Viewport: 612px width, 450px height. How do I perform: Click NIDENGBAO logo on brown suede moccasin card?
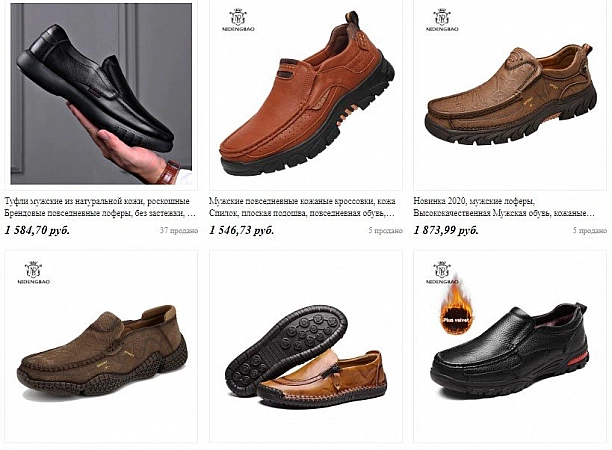pos(34,272)
